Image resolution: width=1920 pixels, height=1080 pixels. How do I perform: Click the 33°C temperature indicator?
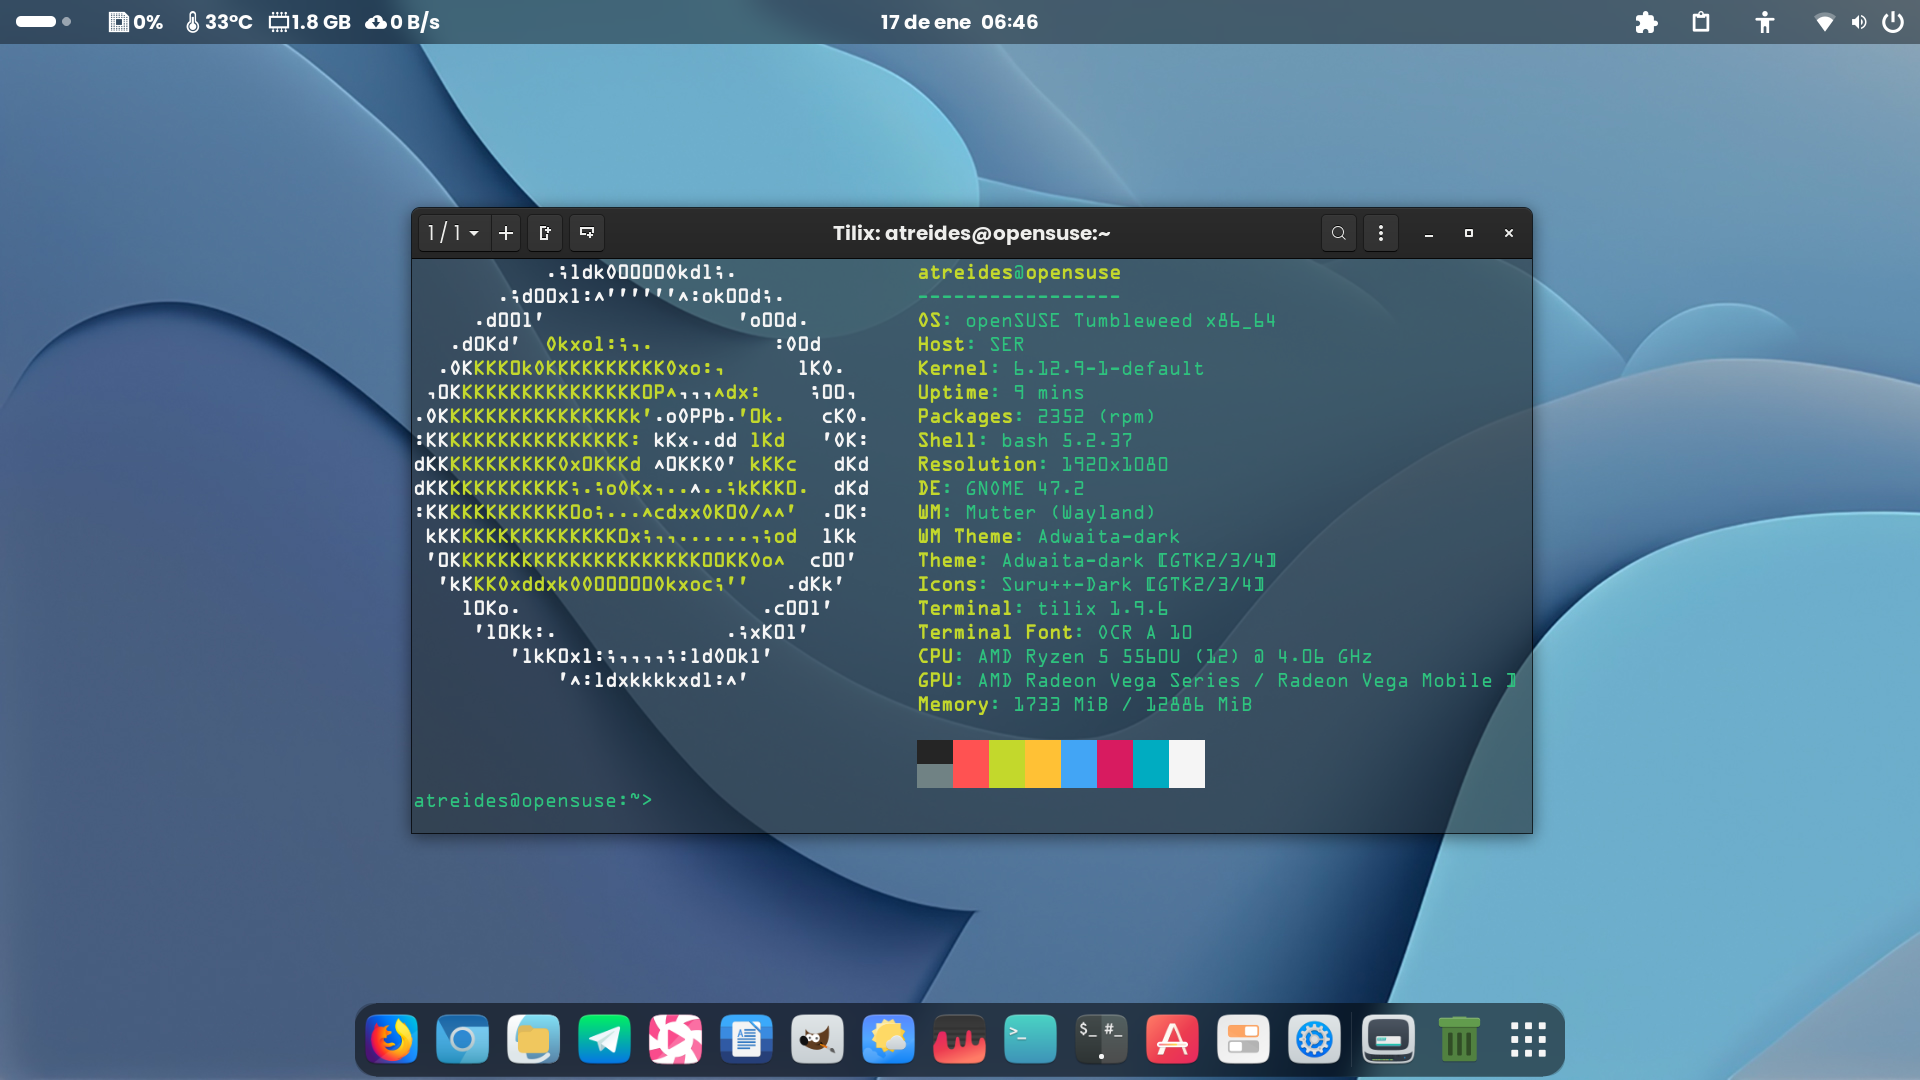(219, 22)
